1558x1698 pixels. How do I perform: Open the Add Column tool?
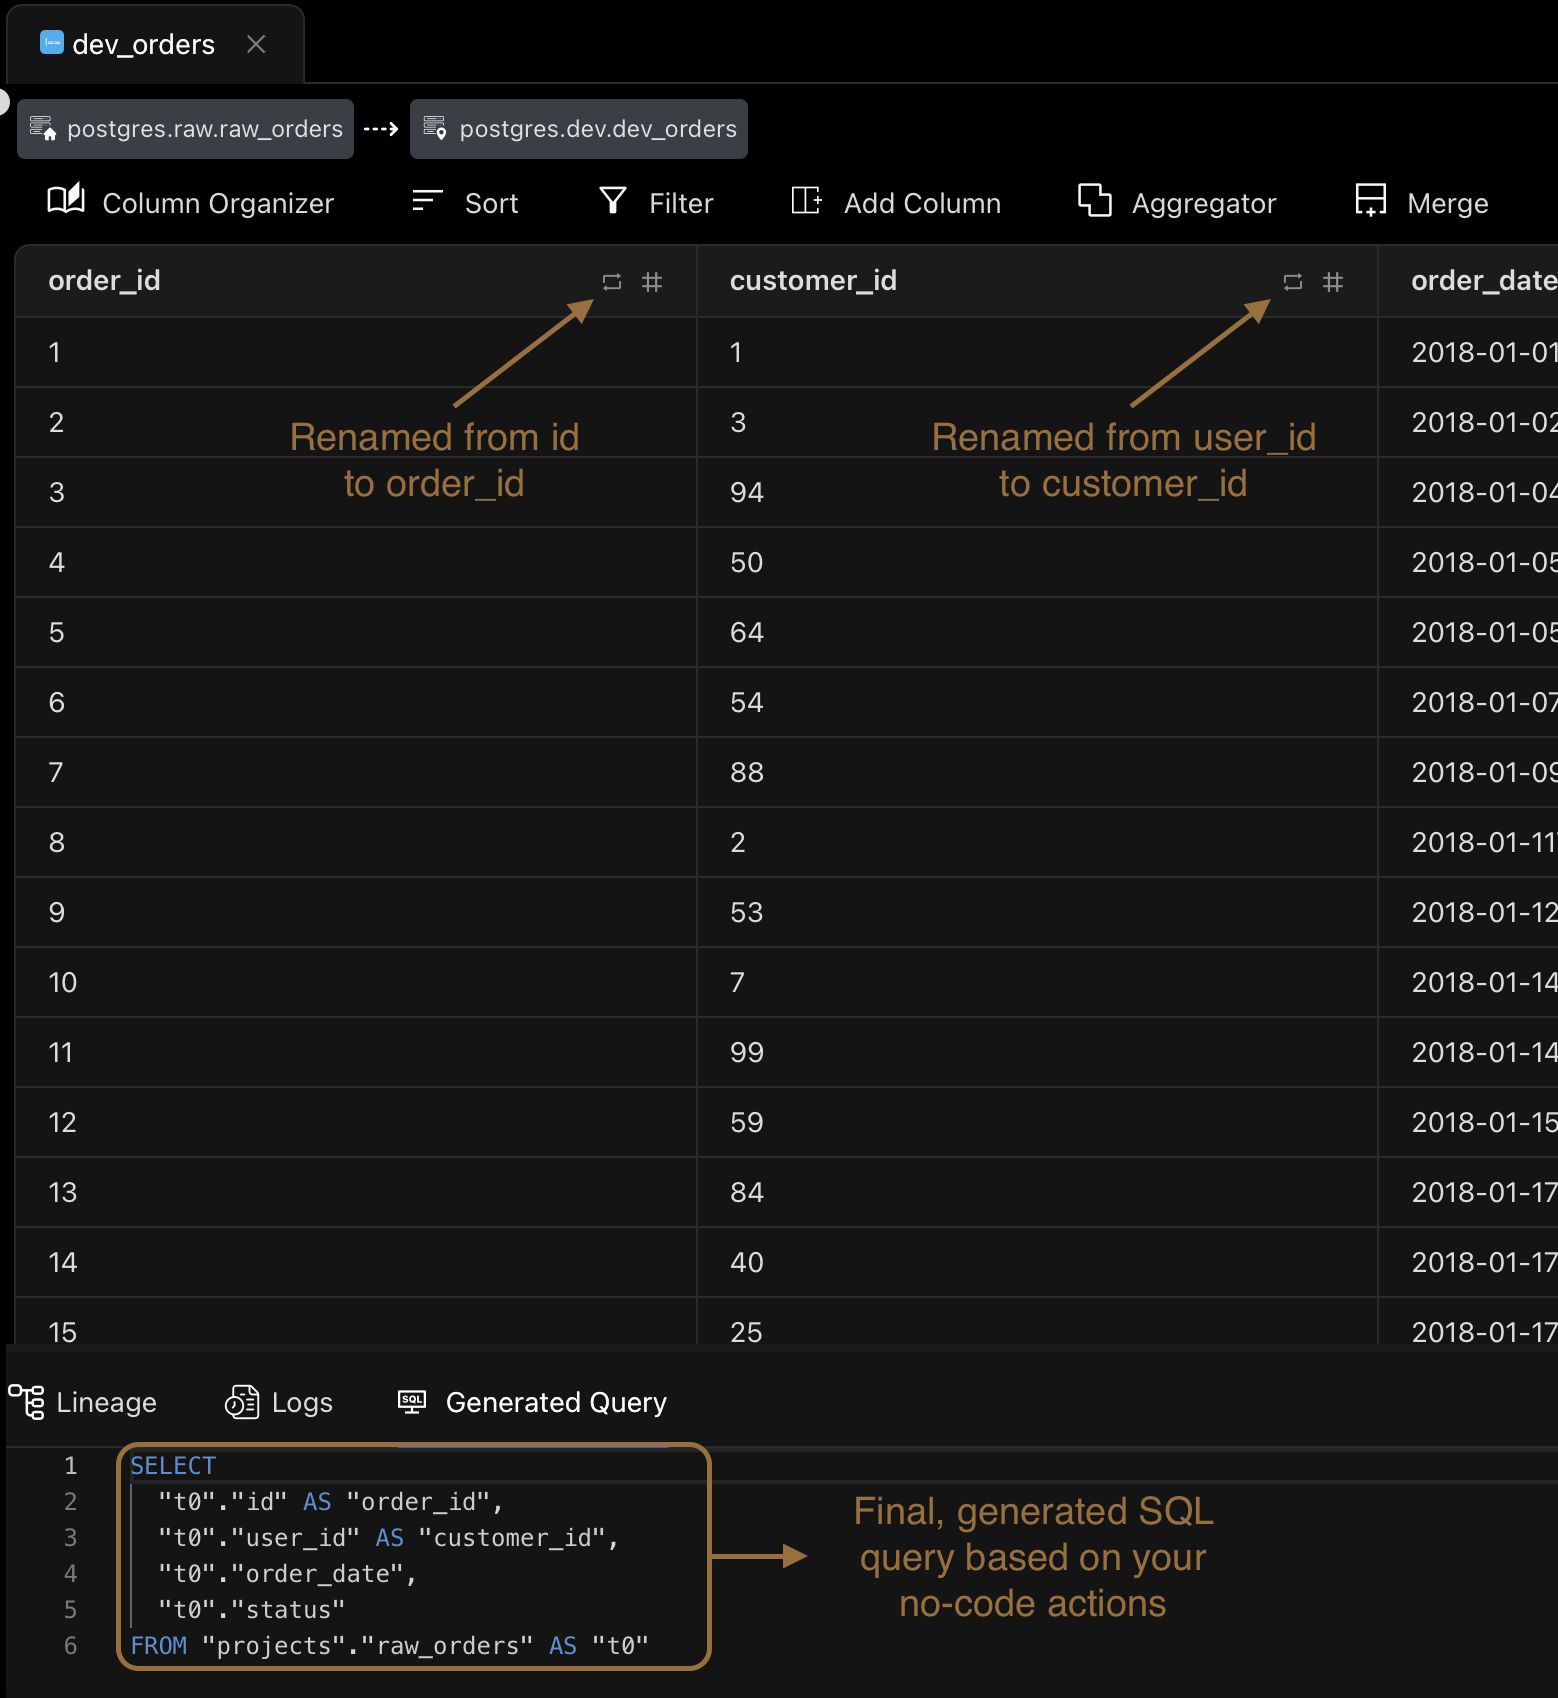tap(896, 202)
